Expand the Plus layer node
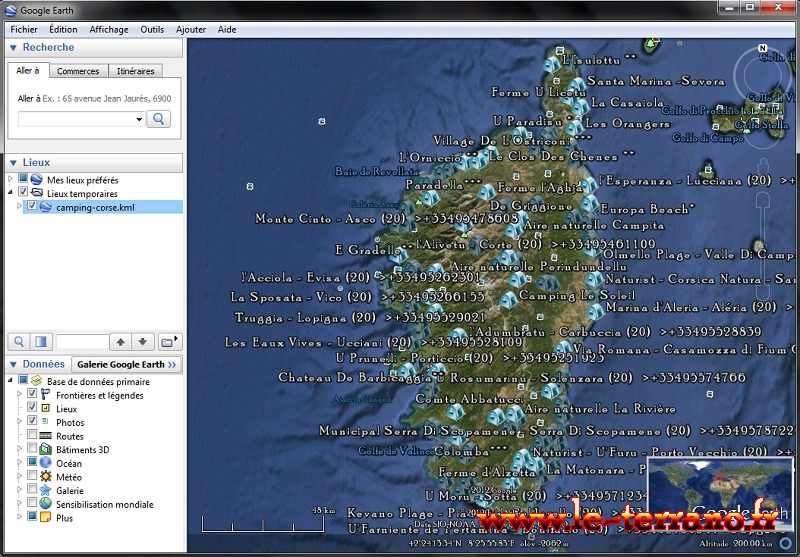The width and height of the screenshot is (800, 557). pyautogui.click(x=19, y=517)
